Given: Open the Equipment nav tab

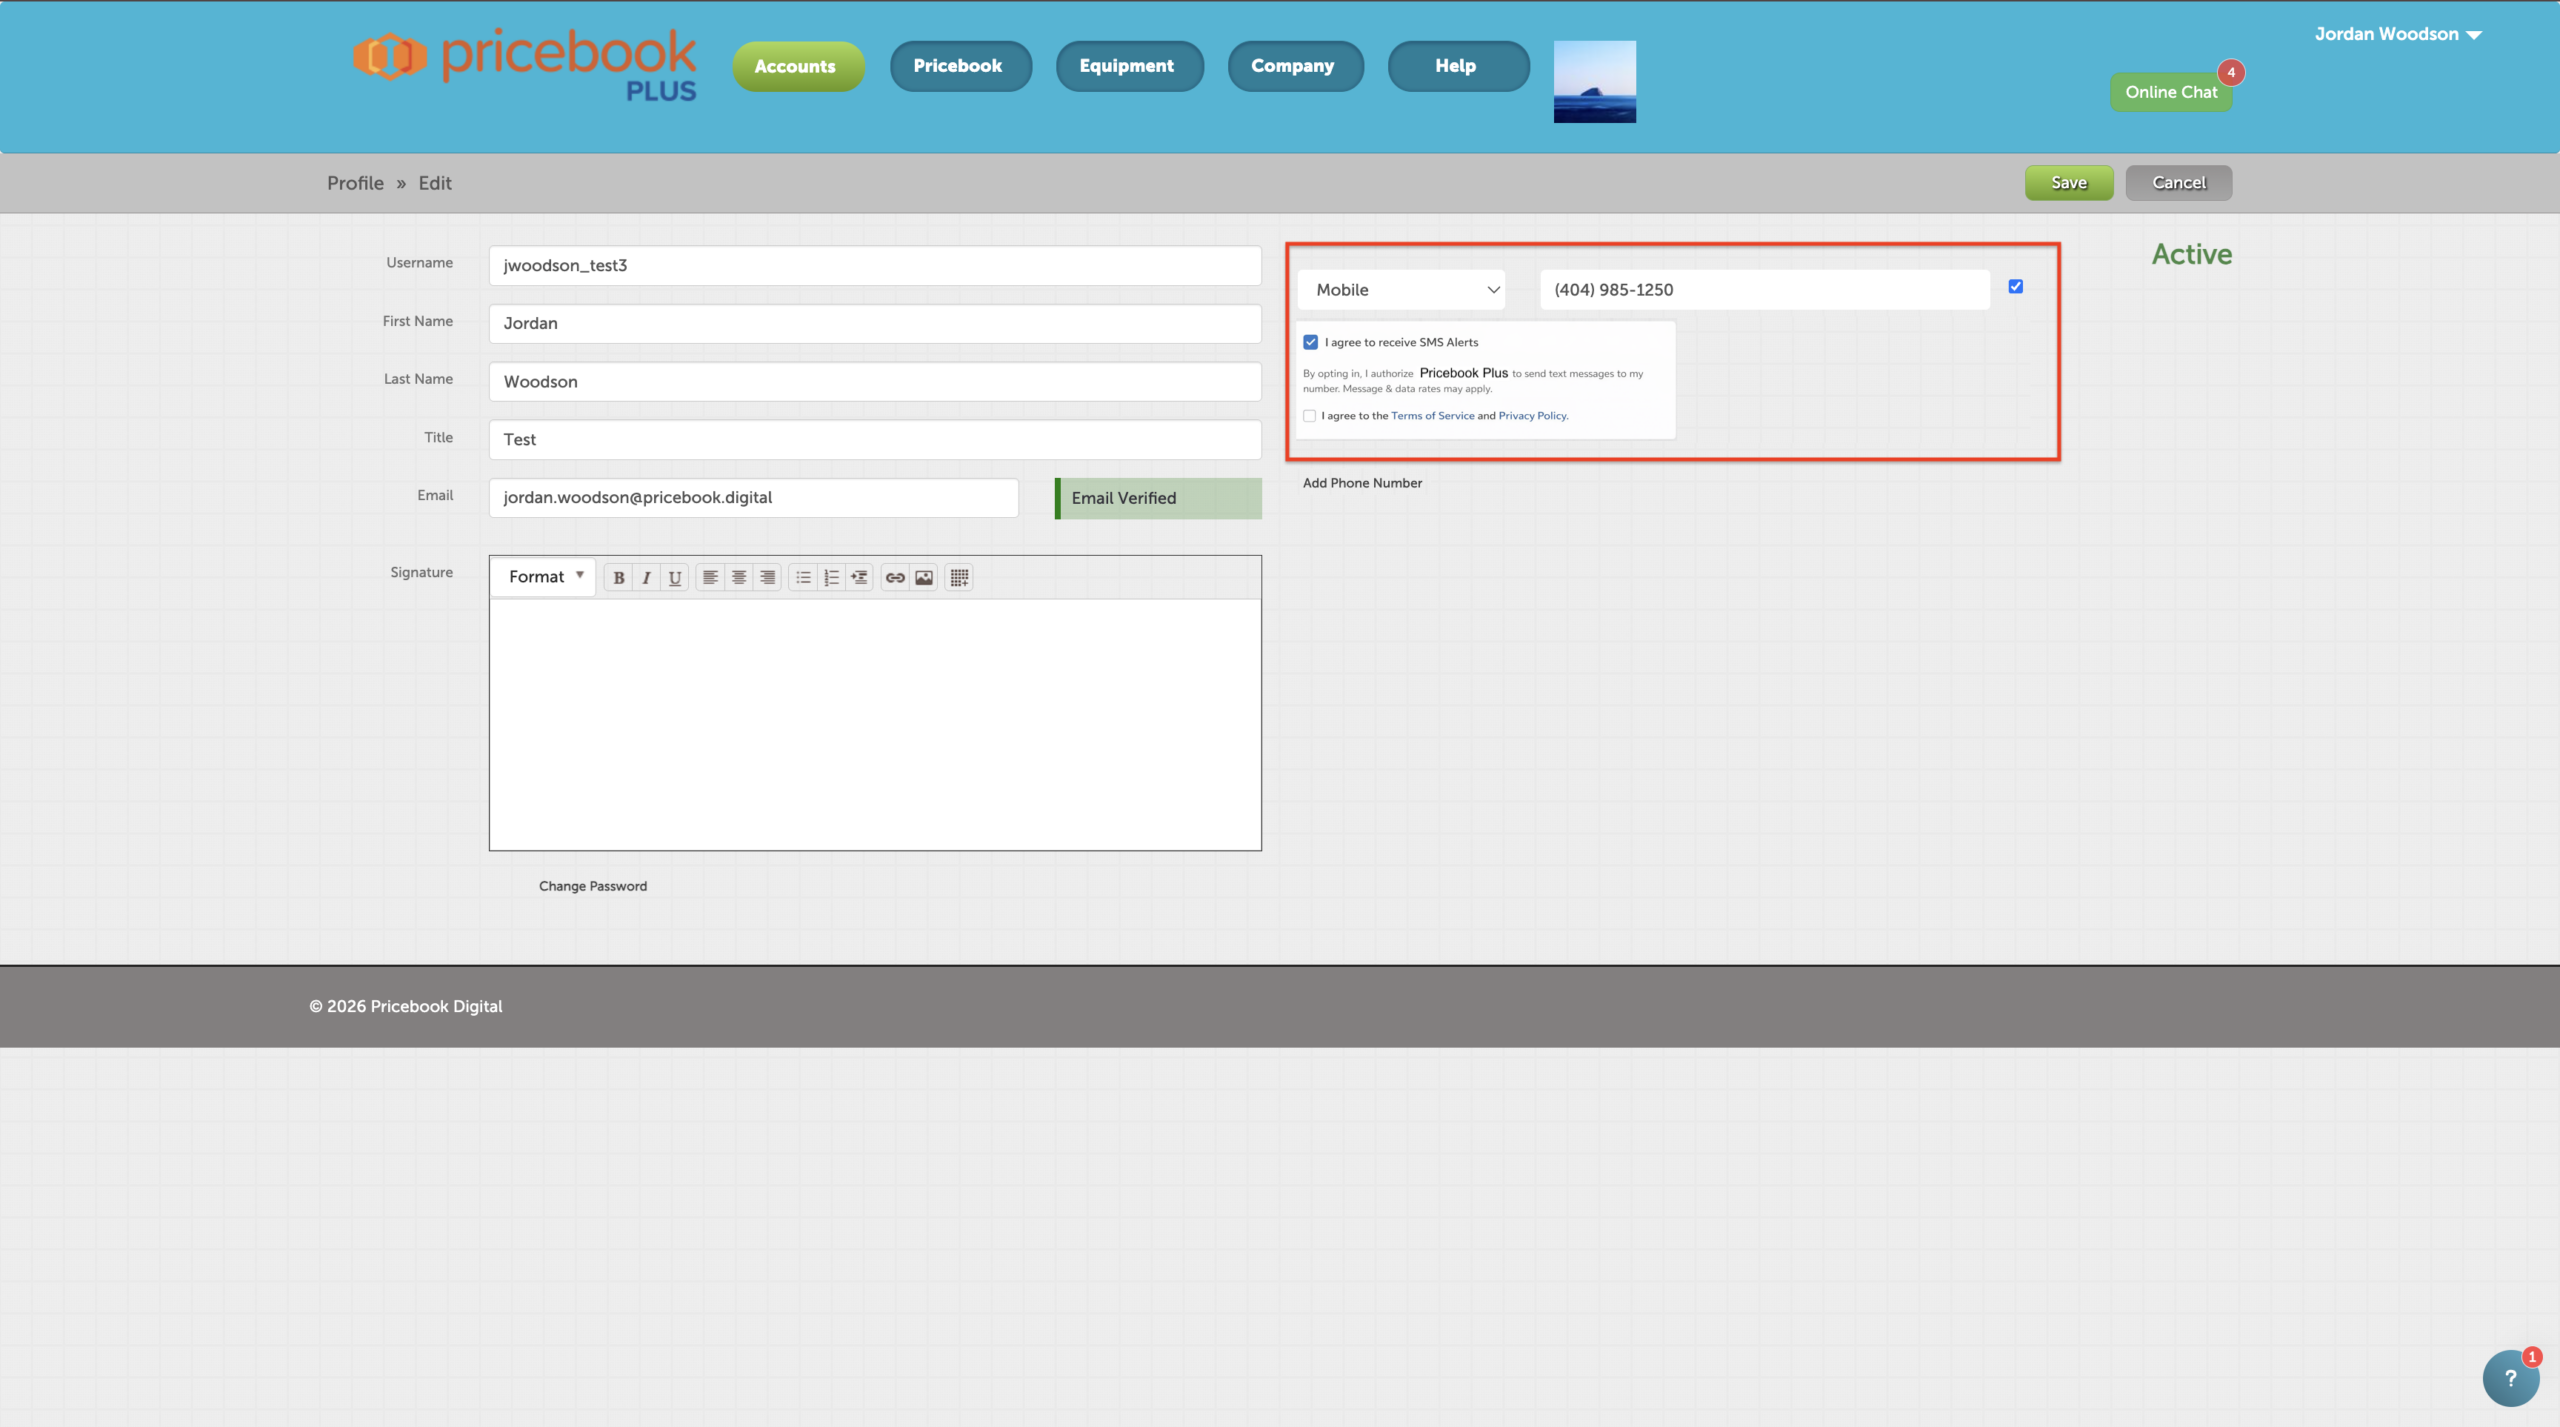Looking at the screenshot, I should click(1127, 66).
